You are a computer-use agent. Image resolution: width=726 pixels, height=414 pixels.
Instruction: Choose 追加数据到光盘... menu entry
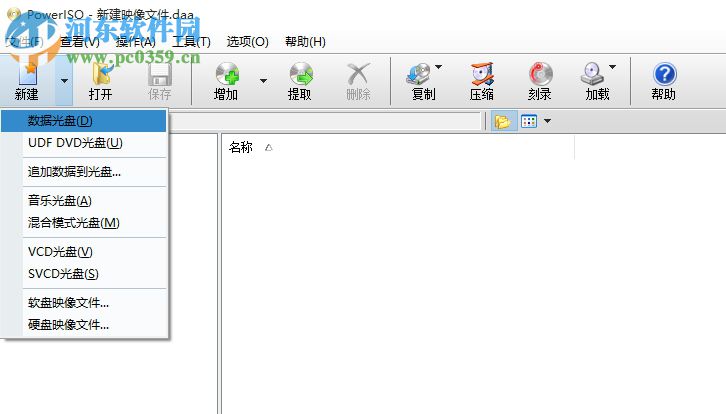coord(84,172)
